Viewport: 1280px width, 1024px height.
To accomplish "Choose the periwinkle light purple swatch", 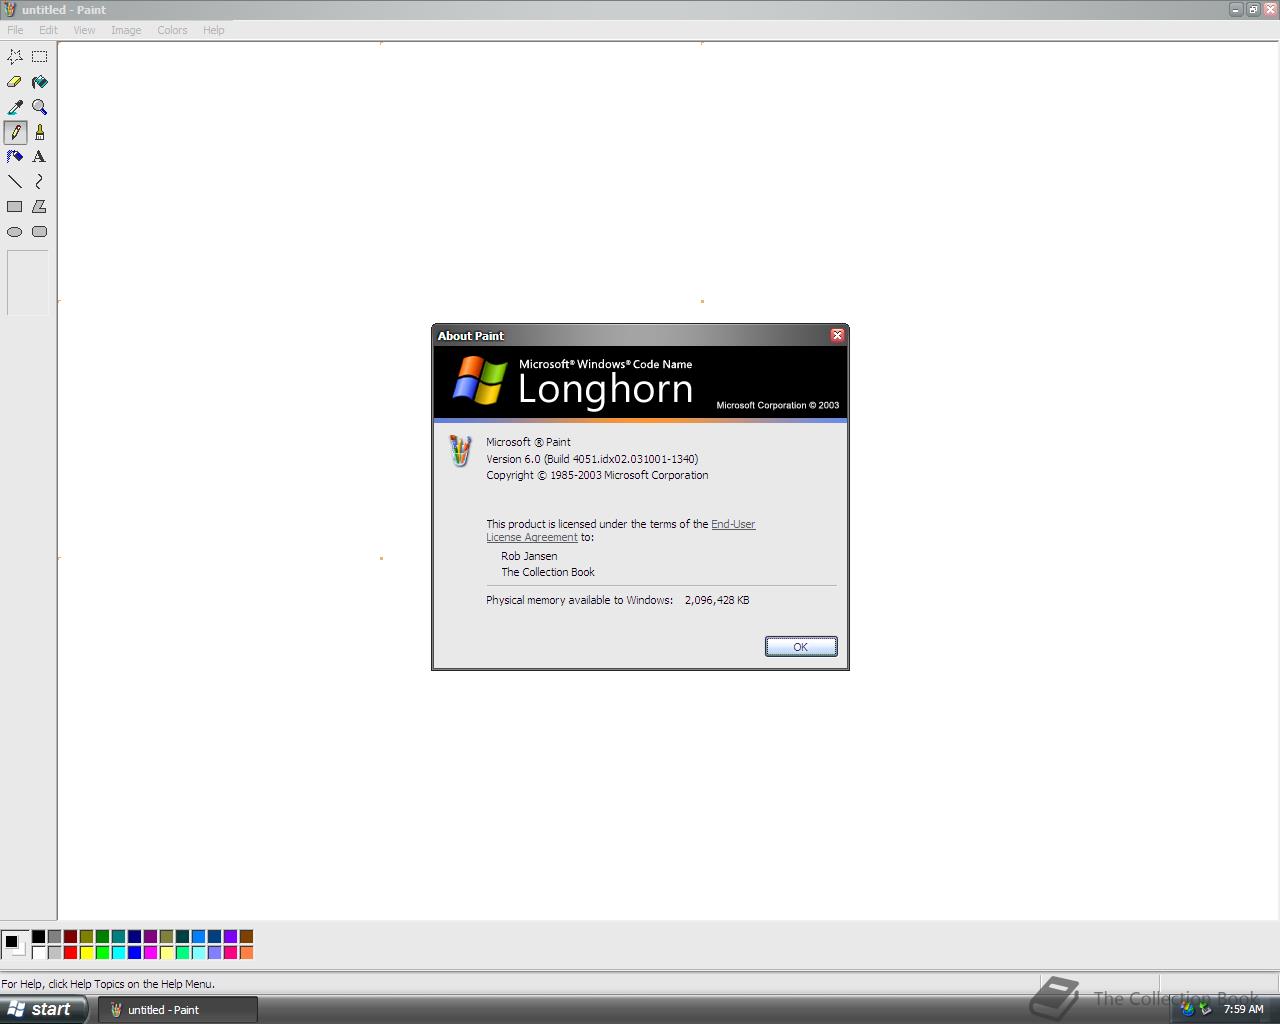I will [x=215, y=953].
